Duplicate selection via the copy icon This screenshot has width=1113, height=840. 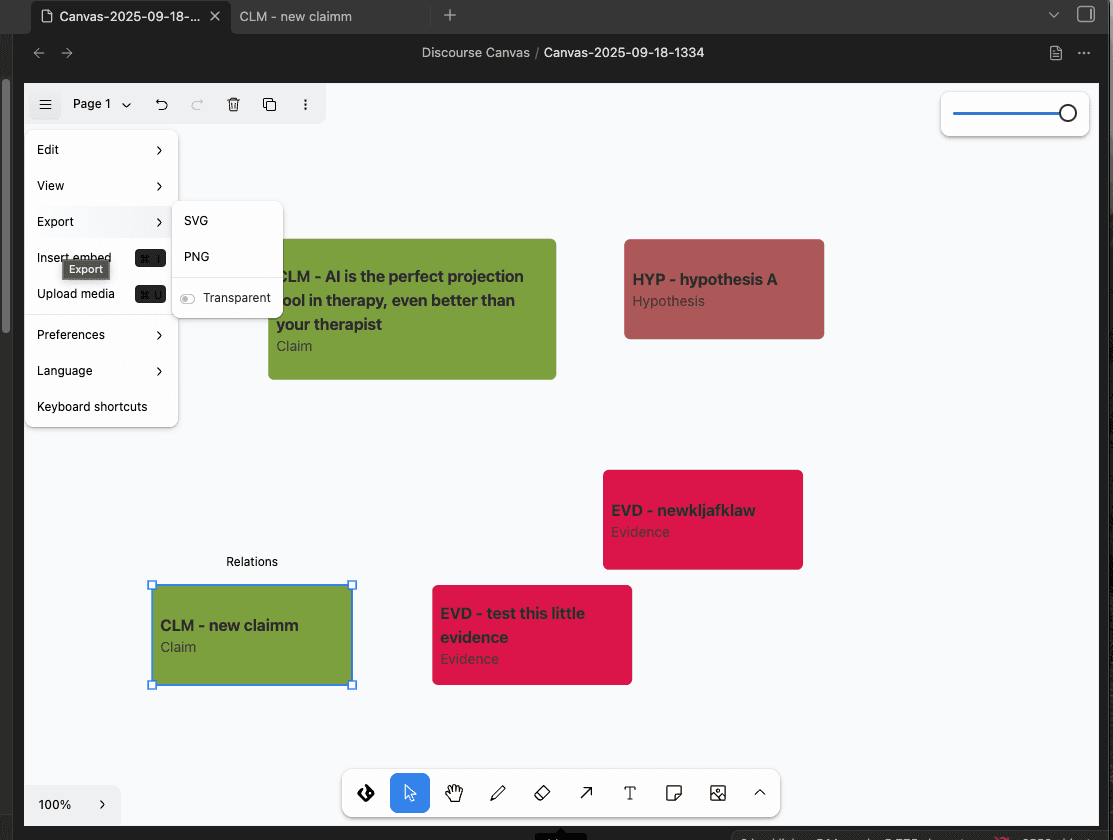pos(269,104)
